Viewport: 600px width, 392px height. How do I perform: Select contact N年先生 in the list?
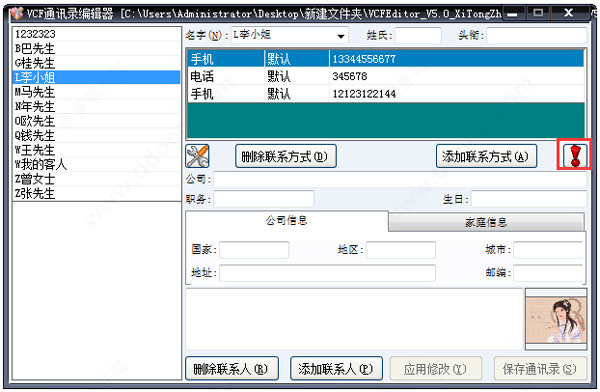tap(96, 106)
